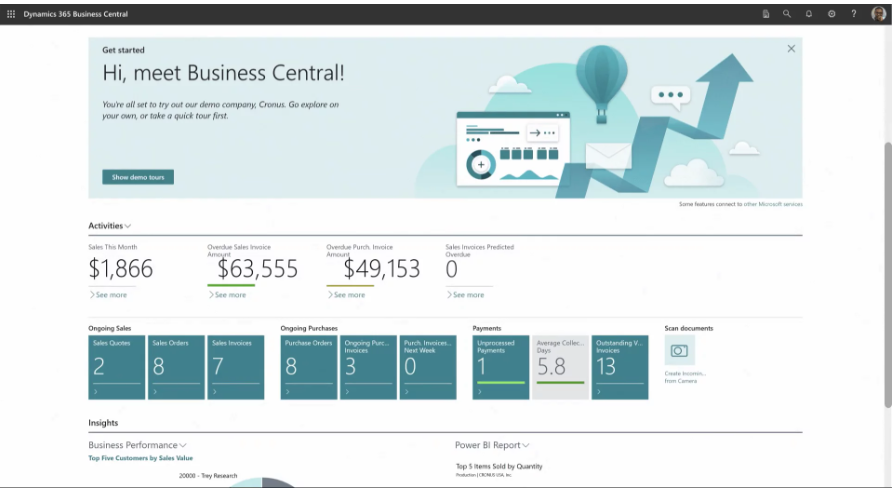
Task: Open the settings gear menu
Action: [x=831, y=14]
